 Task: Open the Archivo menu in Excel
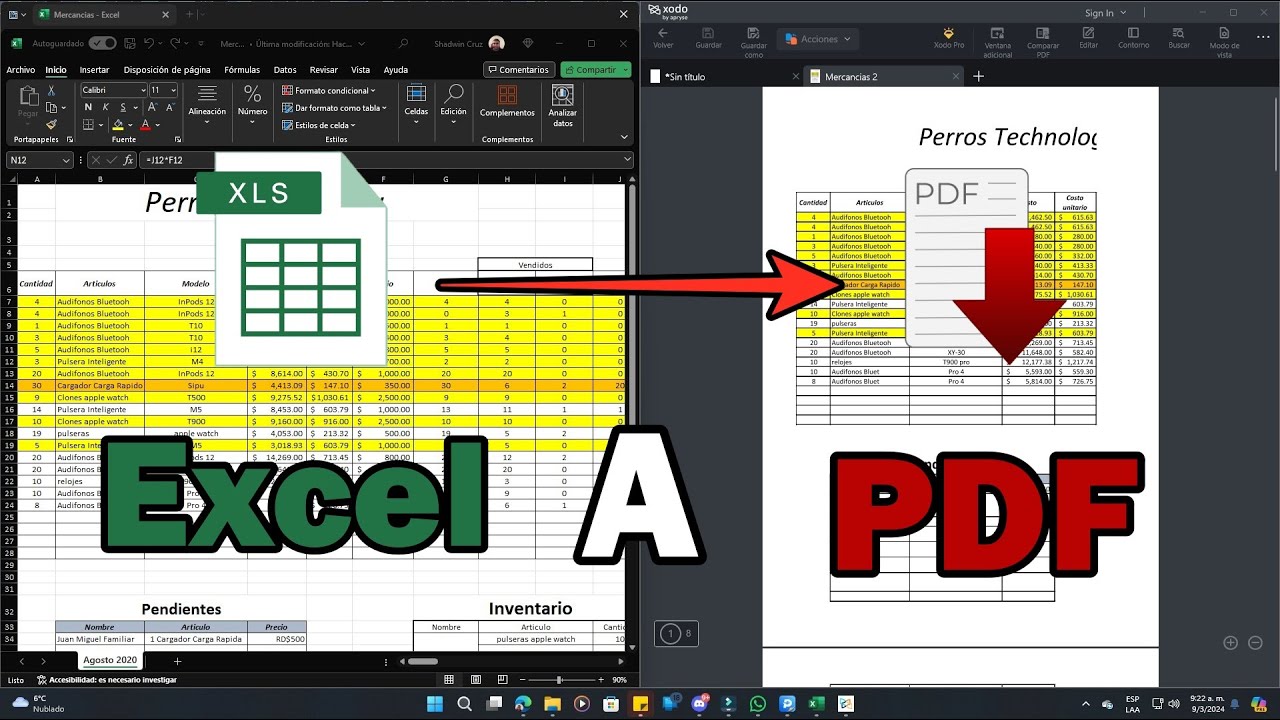(x=21, y=70)
